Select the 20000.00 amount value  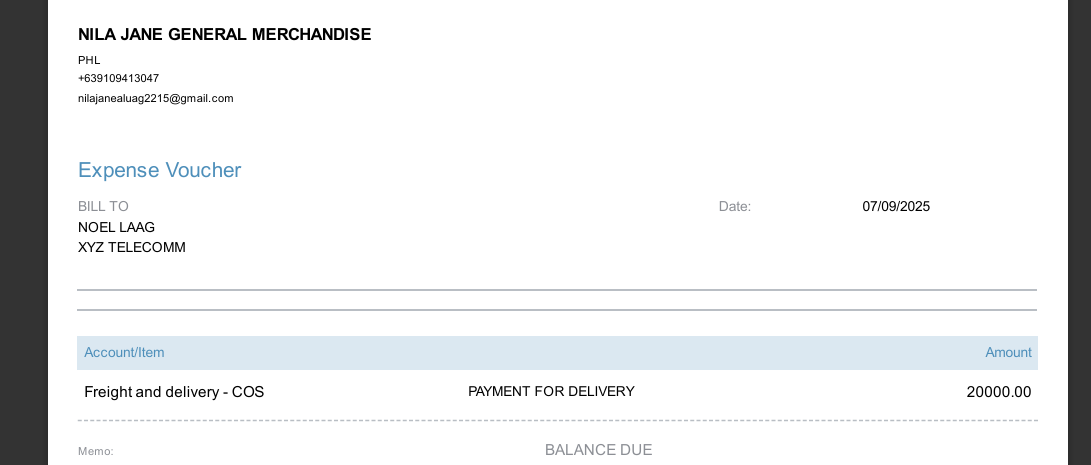point(998,392)
